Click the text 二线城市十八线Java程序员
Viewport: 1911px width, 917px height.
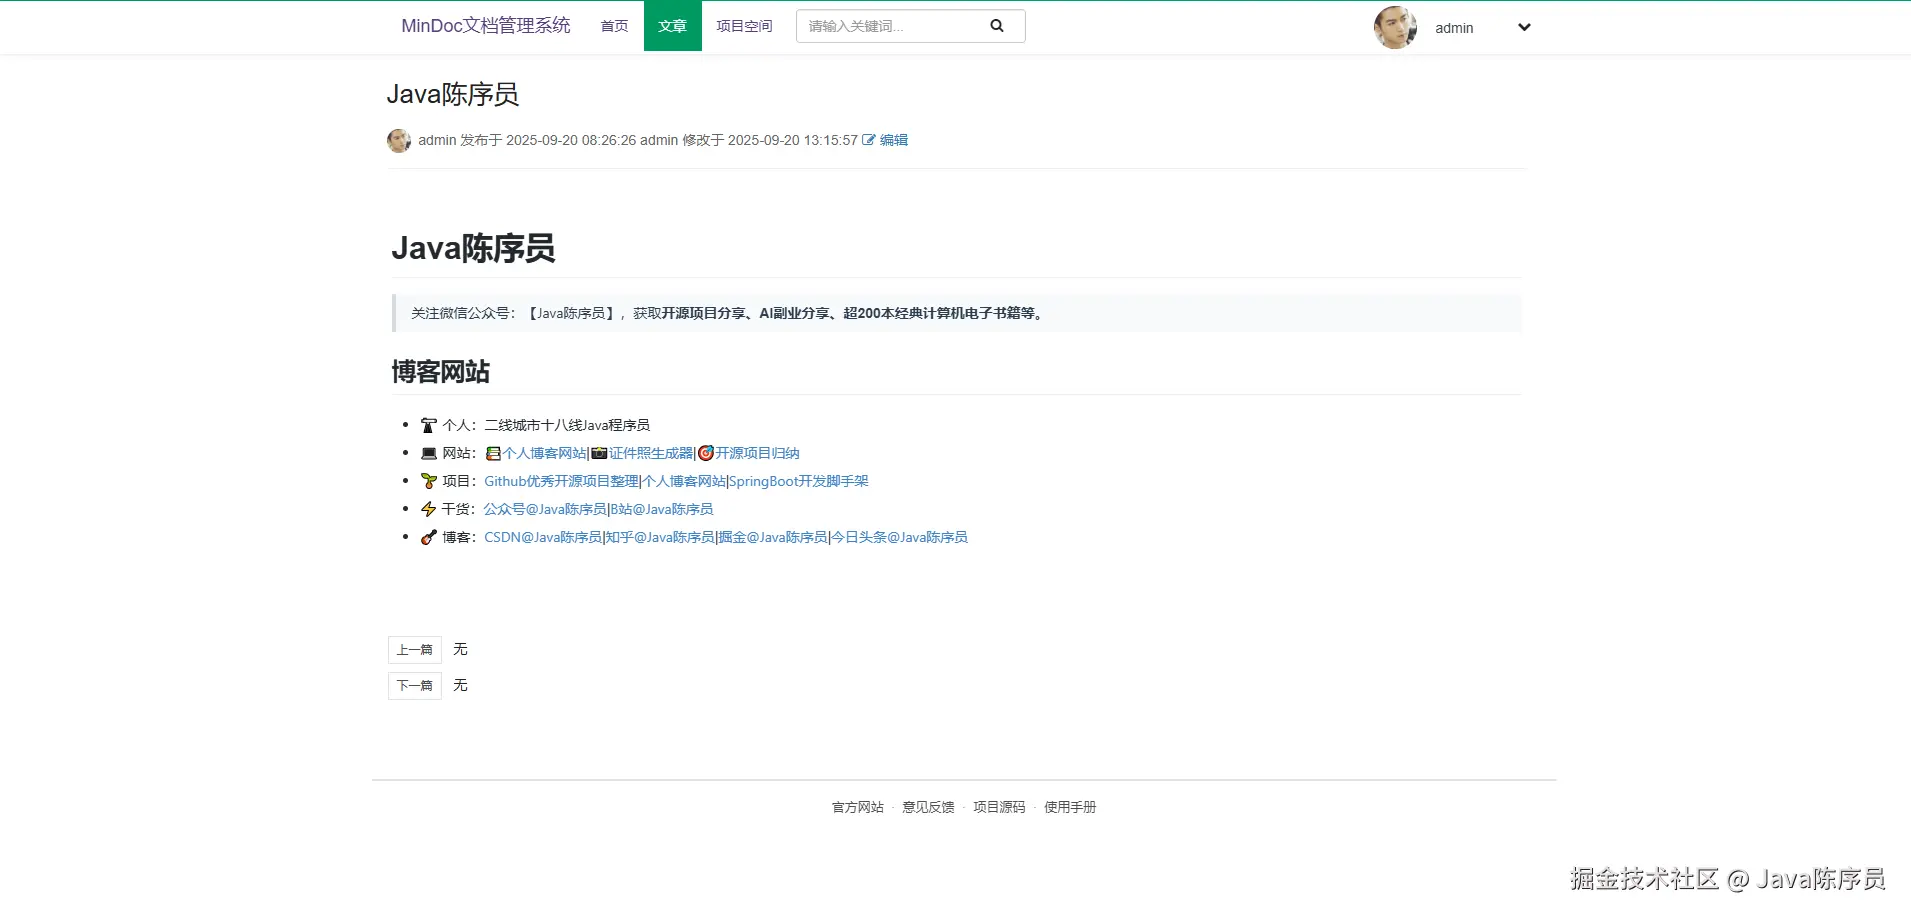coord(567,426)
